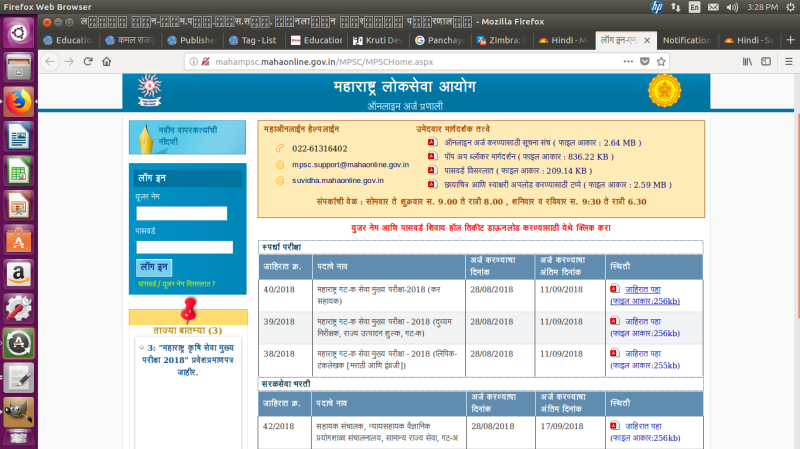Open the keyboard language En indicator

694,7
